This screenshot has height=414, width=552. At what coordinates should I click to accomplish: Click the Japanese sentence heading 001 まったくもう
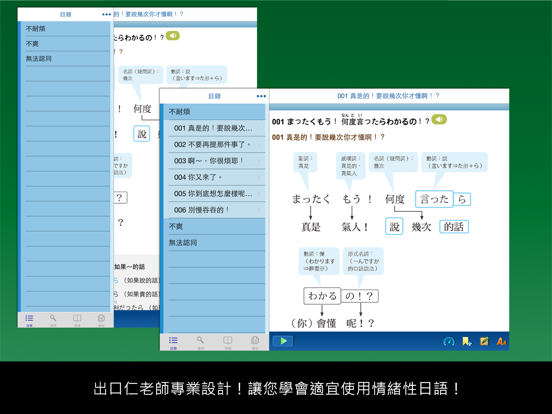click(x=351, y=121)
